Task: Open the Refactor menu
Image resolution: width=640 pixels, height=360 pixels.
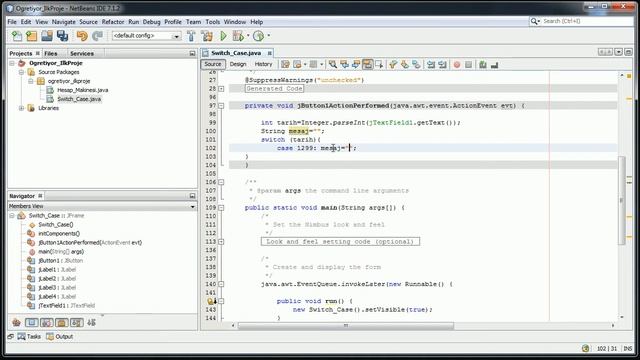Action: (x=113, y=22)
